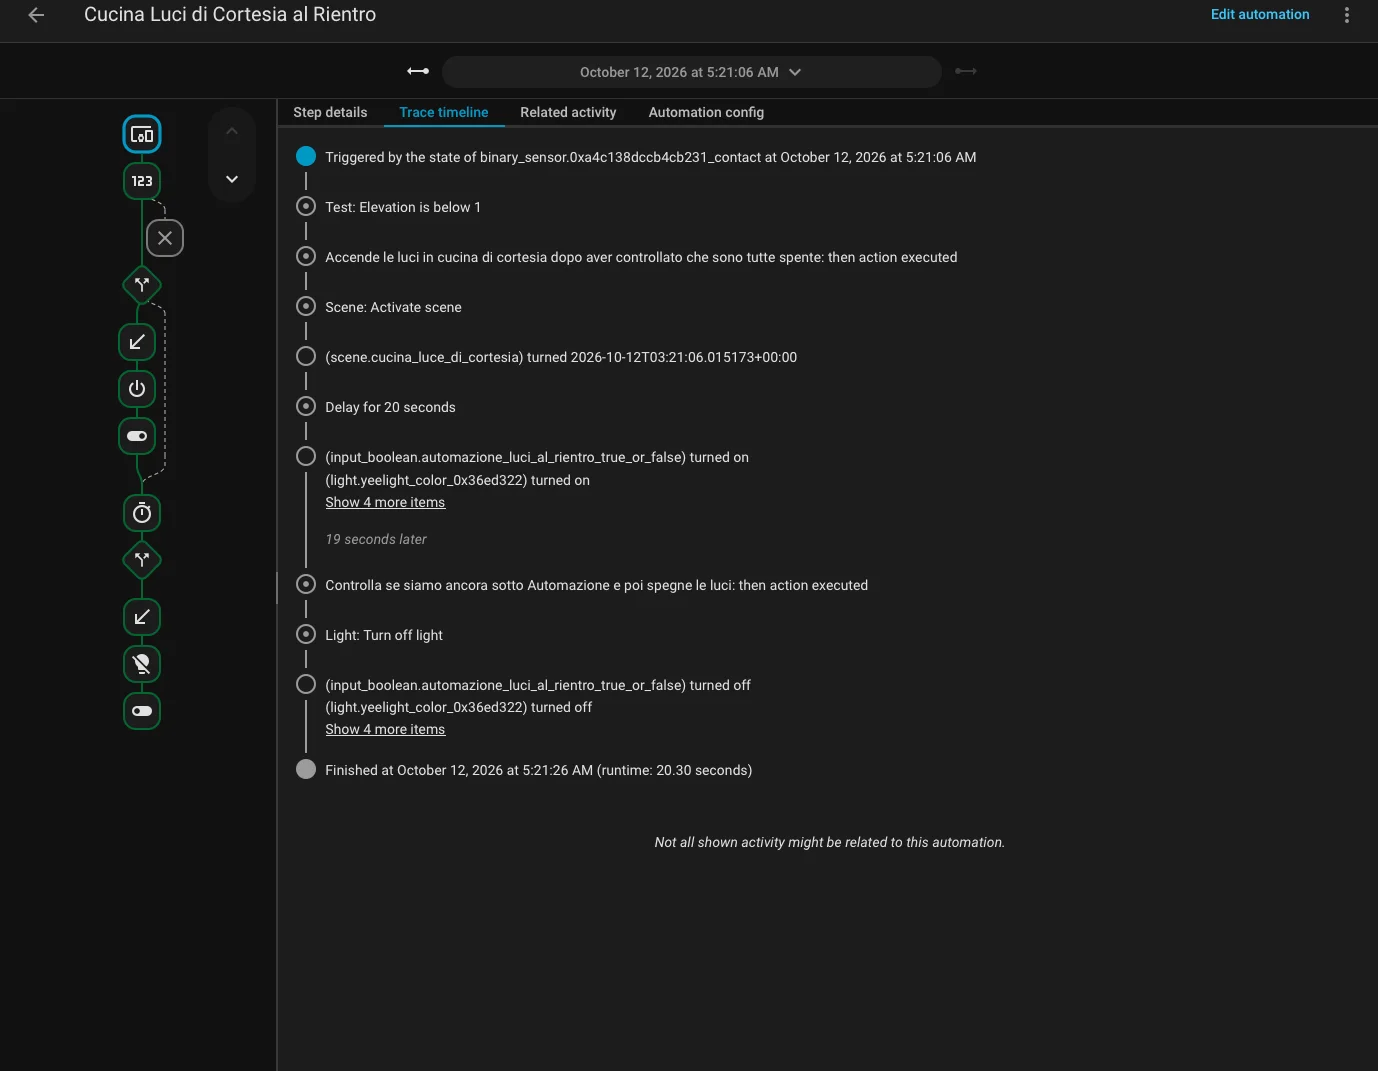
Task: Select the crossed-out lightbulb turn off node
Action: [x=142, y=664]
